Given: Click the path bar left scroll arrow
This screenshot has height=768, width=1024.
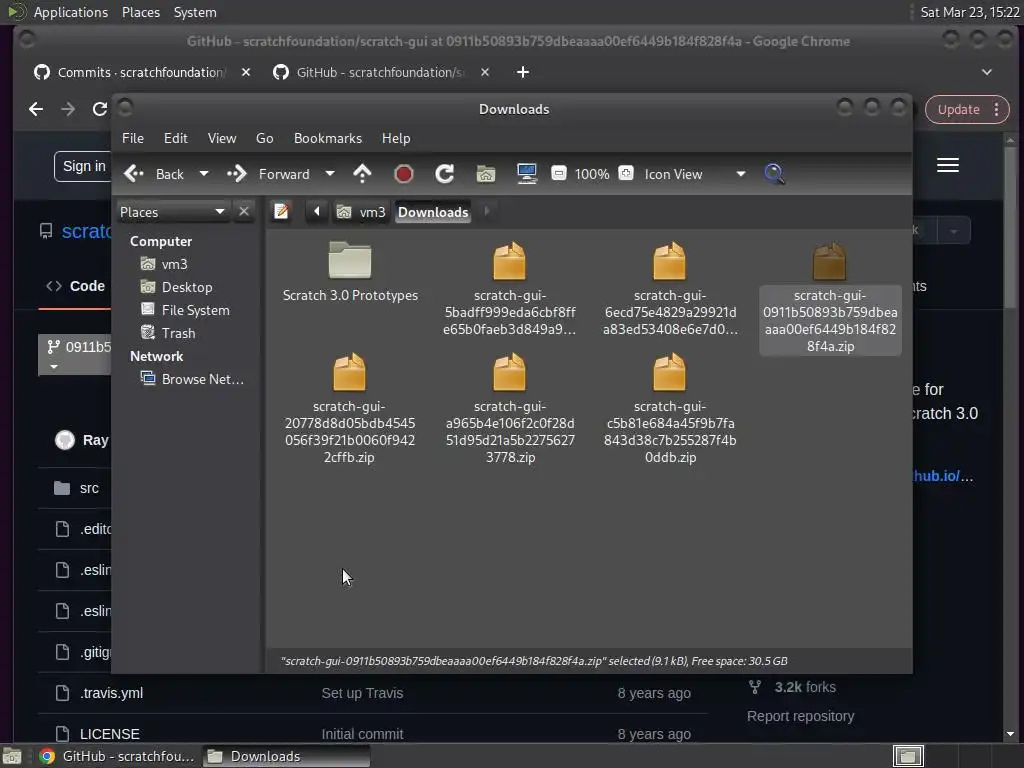Looking at the screenshot, I should 317,212.
